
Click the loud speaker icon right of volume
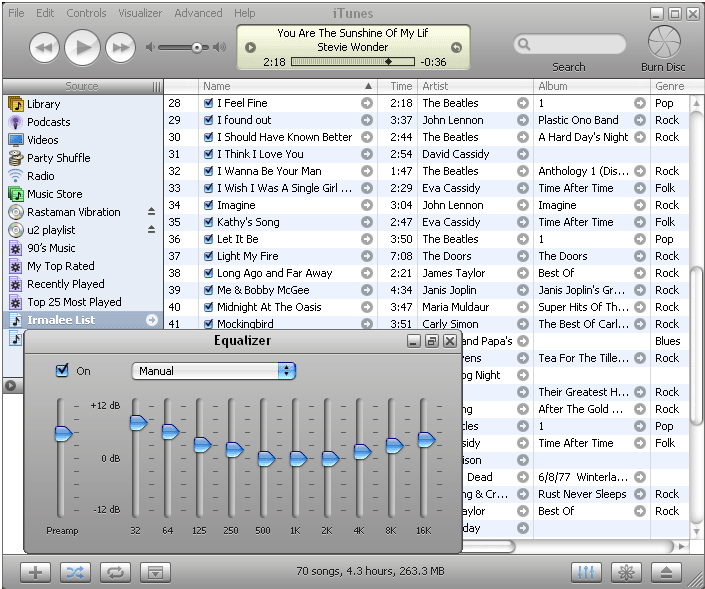point(219,47)
